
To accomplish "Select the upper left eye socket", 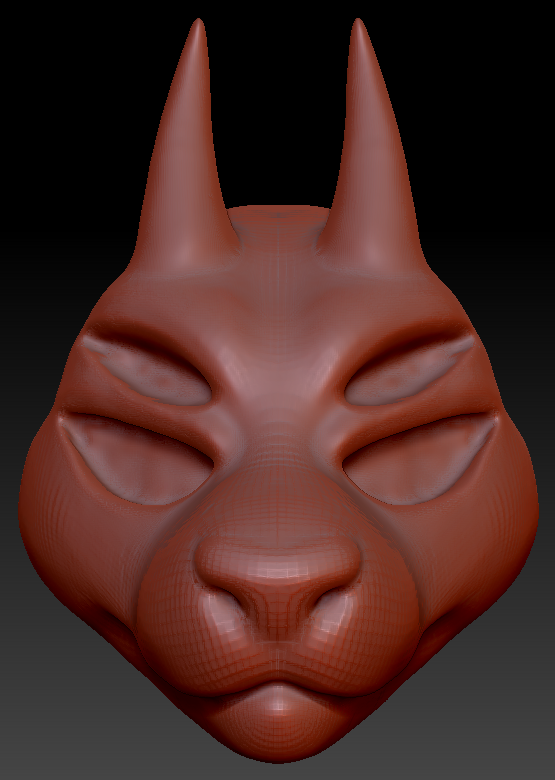I will (x=149, y=371).
